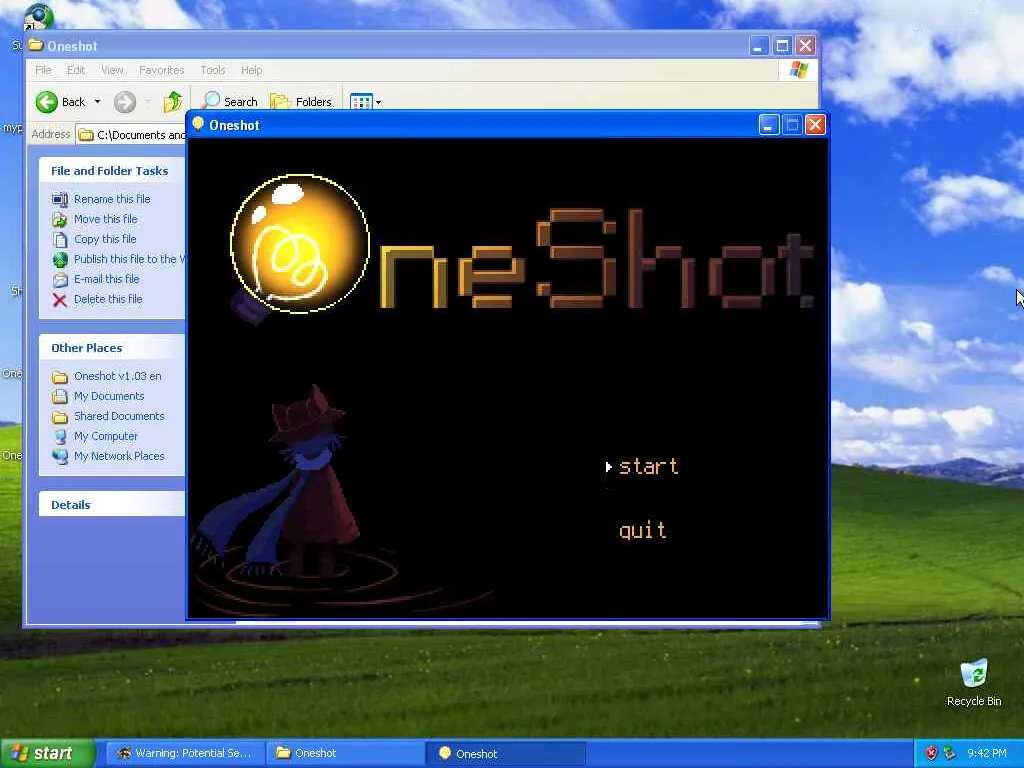Click the Oneshot game title bar lightbulb icon
The width and height of the screenshot is (1024, 768).
[x=198, y=124]
